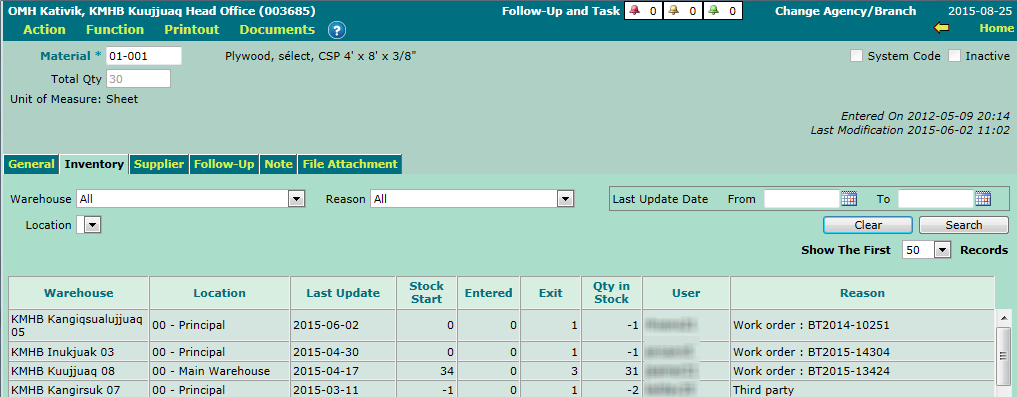Click the Total Qty field

click(138, 79)
